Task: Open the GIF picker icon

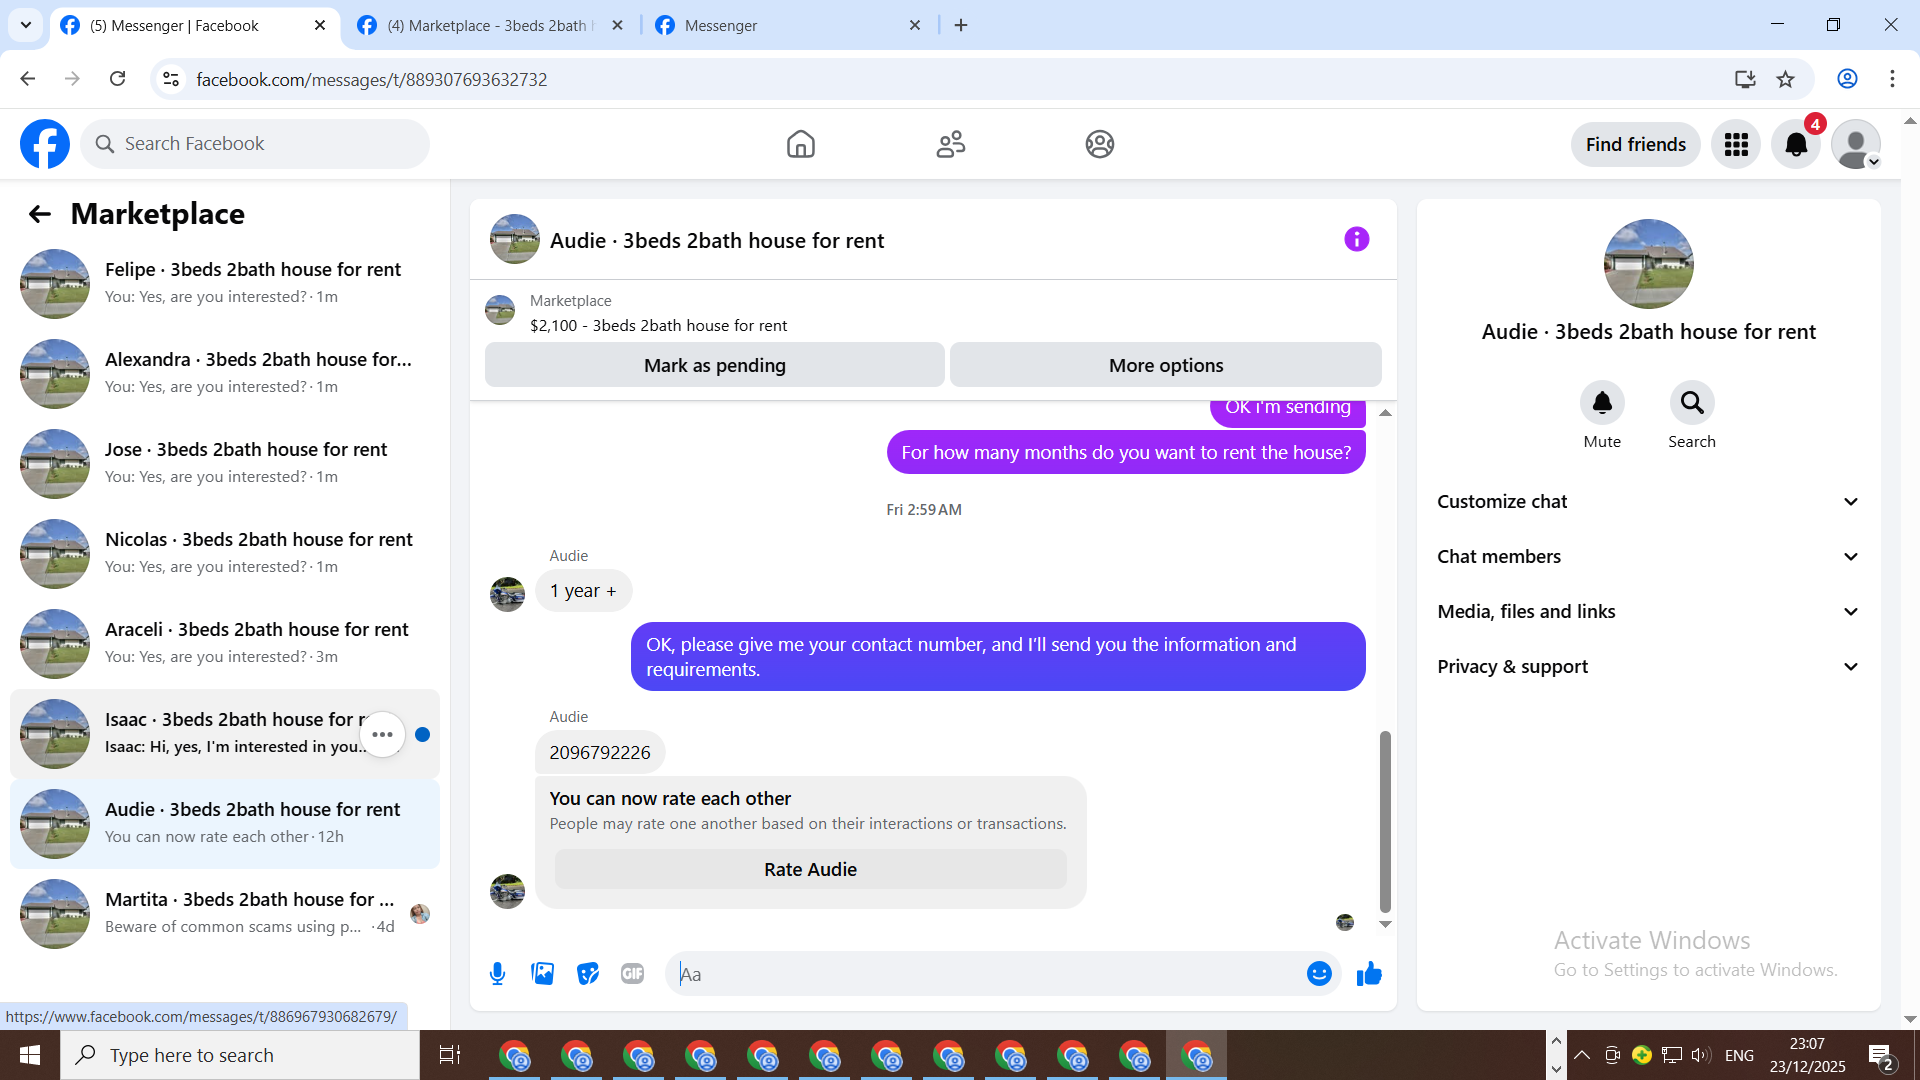Action: tap(632, 973)
